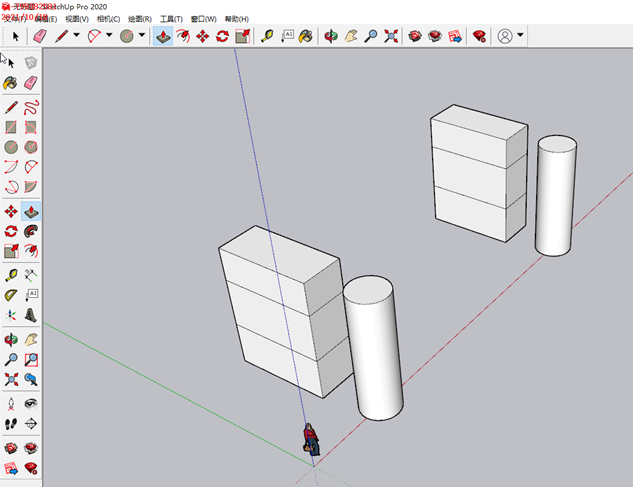
Task: Expand the user account dropdown arrow
Action: click(x=521, y=36)
